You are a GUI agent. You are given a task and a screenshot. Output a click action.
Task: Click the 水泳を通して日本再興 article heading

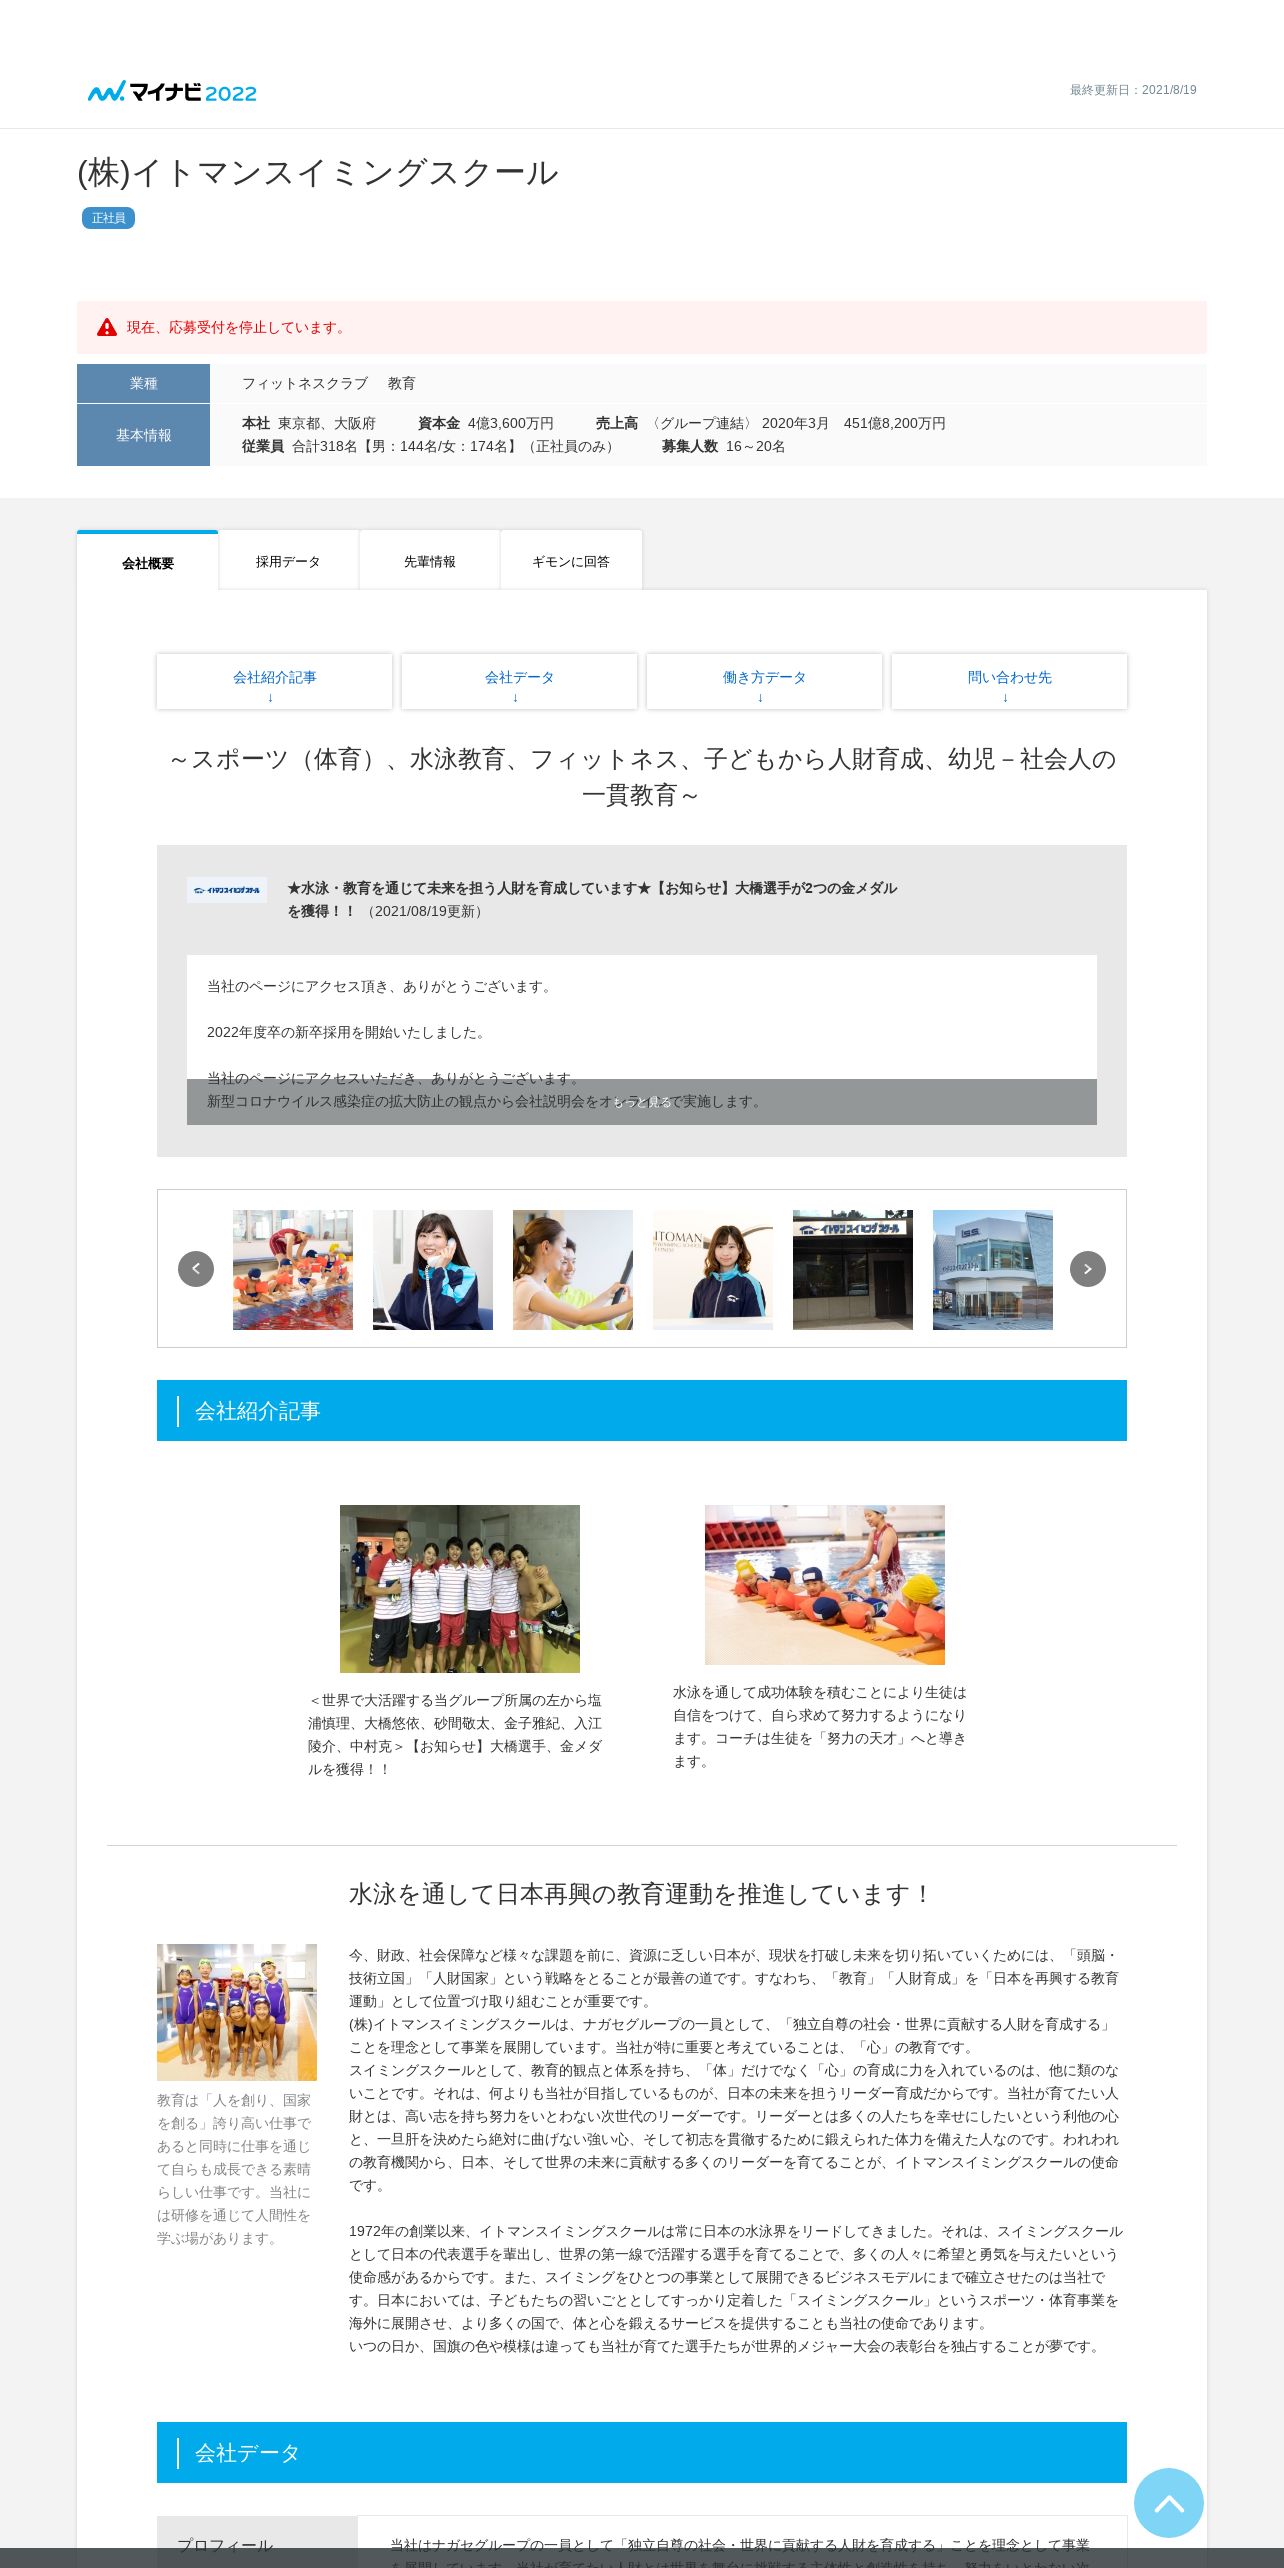point(642,1894)
